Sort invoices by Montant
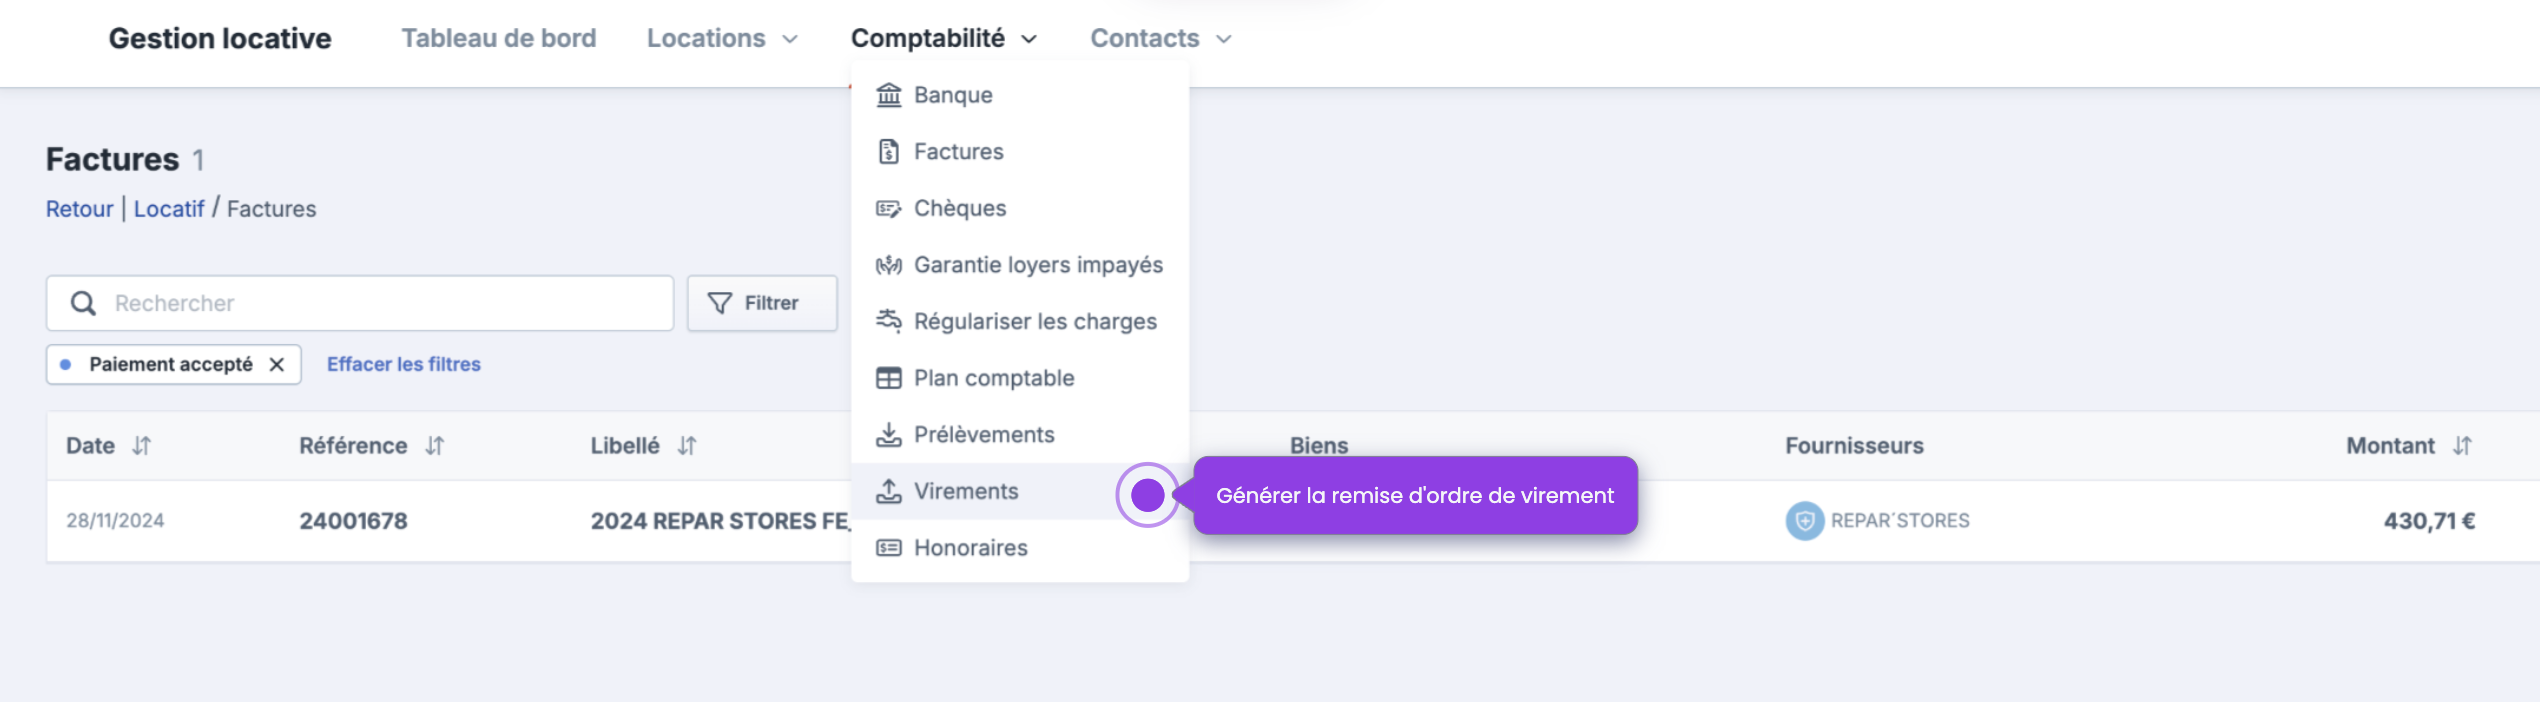Viewport: 2540px width, 702px height. [x=2462, y=446]
